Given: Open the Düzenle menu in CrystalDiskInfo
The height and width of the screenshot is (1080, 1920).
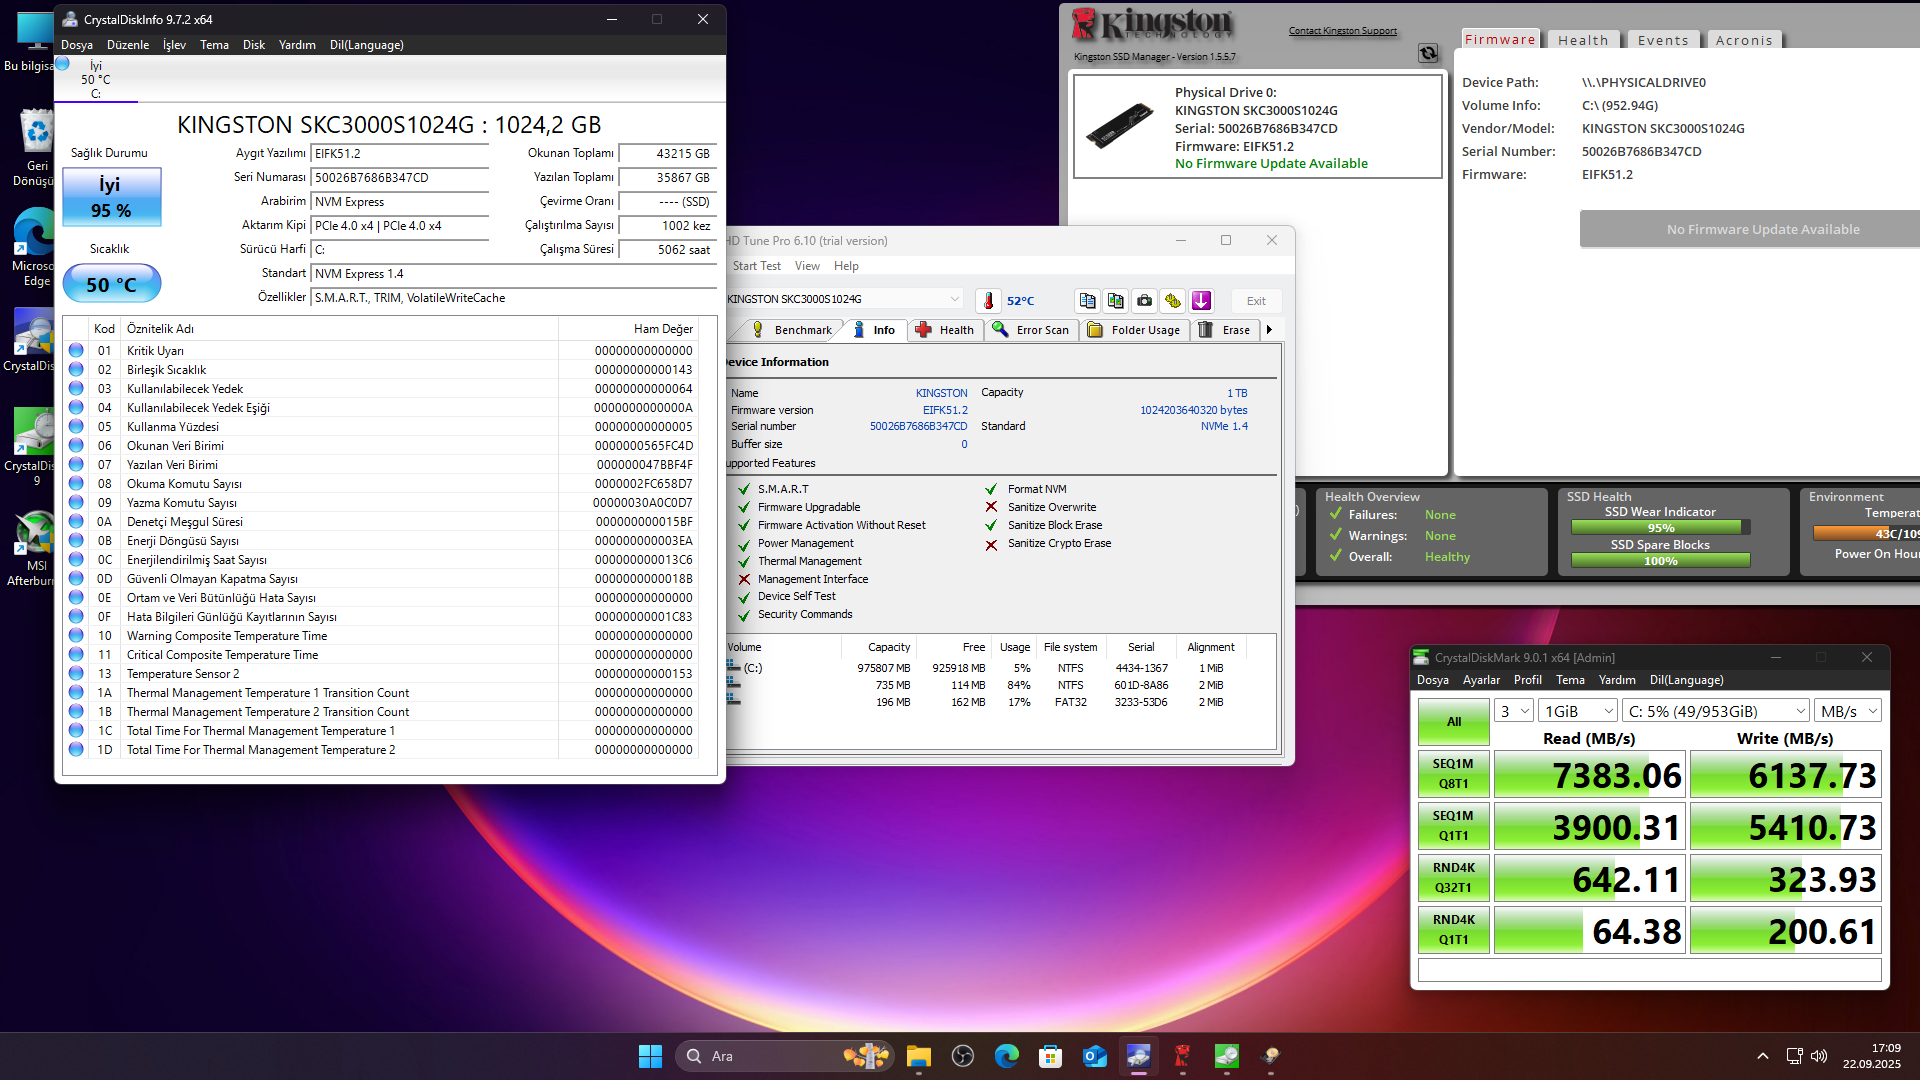Looking at the screenshot, I should 128,45.
